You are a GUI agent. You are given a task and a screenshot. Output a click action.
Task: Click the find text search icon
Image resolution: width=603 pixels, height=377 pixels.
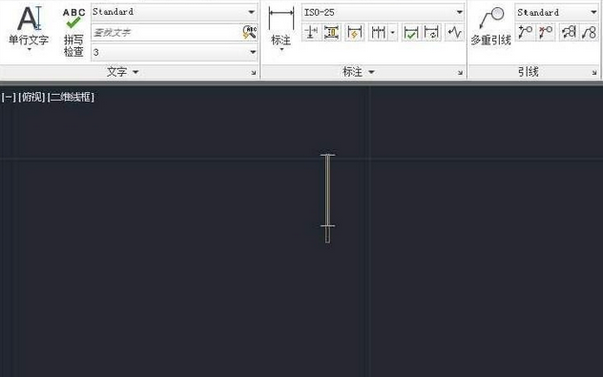pos(250,32)
